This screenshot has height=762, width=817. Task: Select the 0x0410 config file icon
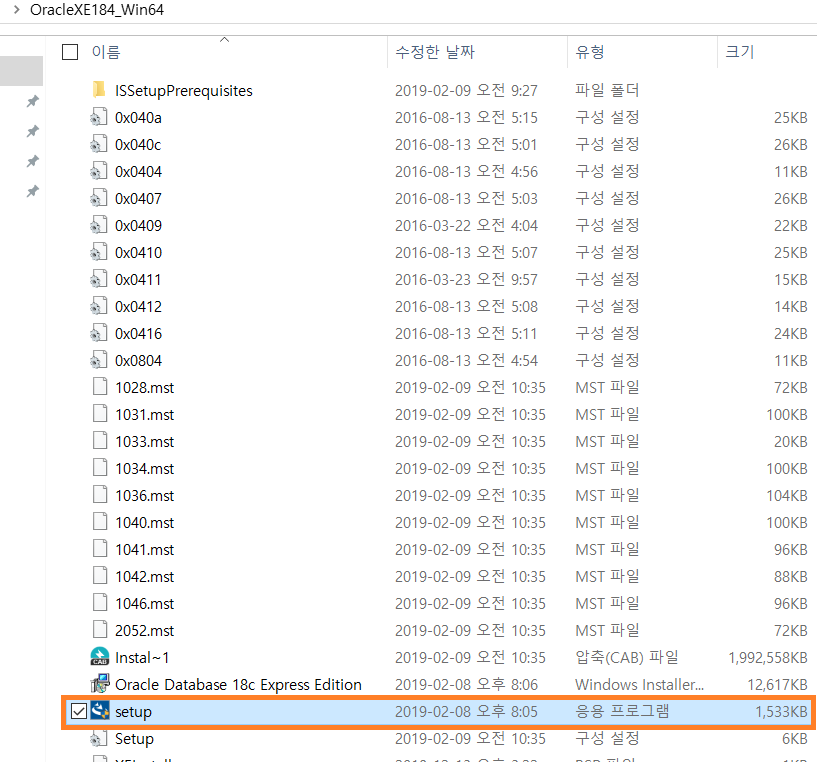pos(99,252)
